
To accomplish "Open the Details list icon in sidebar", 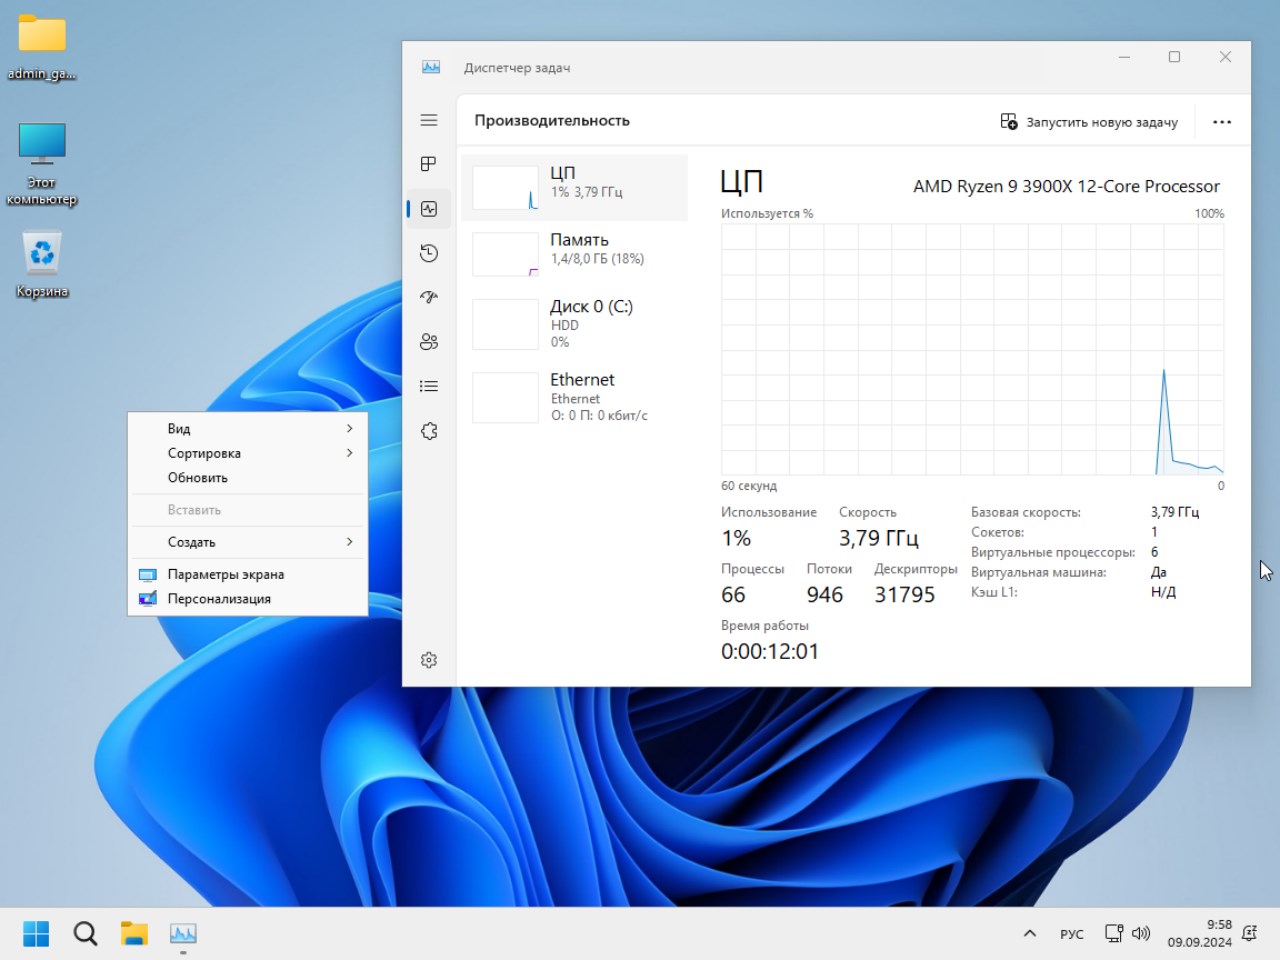I will pos(429,386).
